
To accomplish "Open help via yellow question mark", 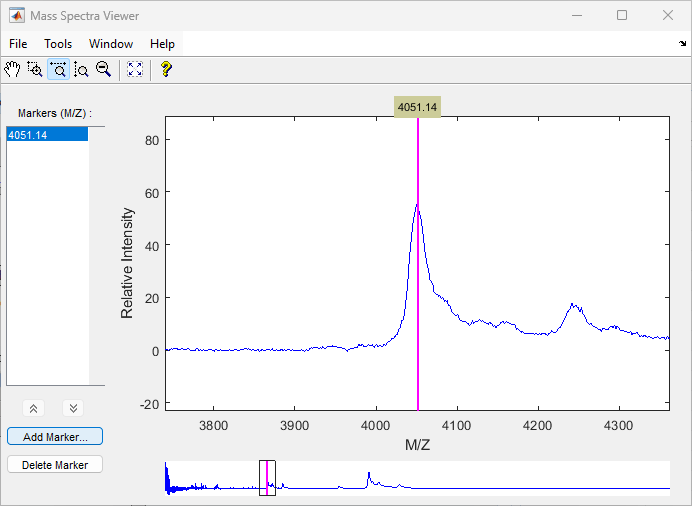I will click(x=166, y=70).
